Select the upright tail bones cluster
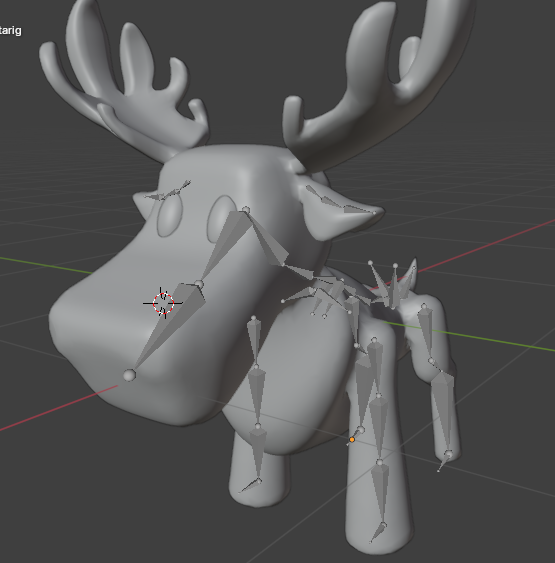555x563 pixels. tap(393, 284)
